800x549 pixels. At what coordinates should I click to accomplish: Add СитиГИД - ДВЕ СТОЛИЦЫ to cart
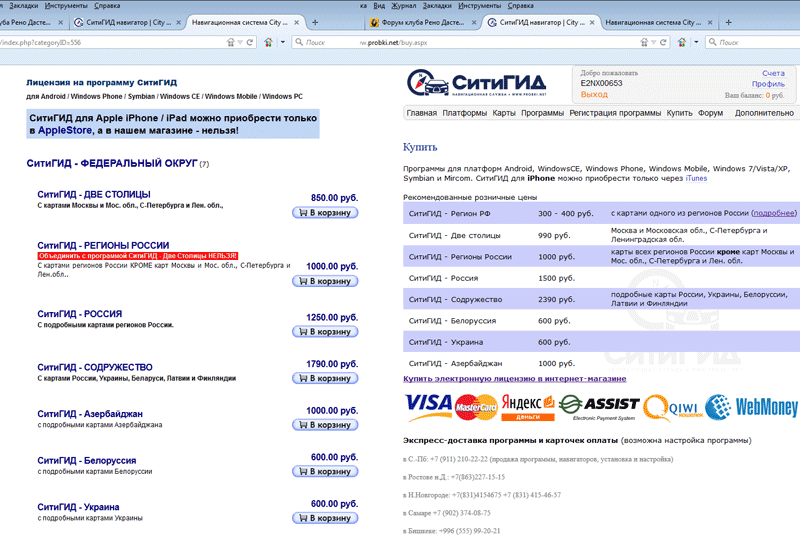[x=325, y=213]
